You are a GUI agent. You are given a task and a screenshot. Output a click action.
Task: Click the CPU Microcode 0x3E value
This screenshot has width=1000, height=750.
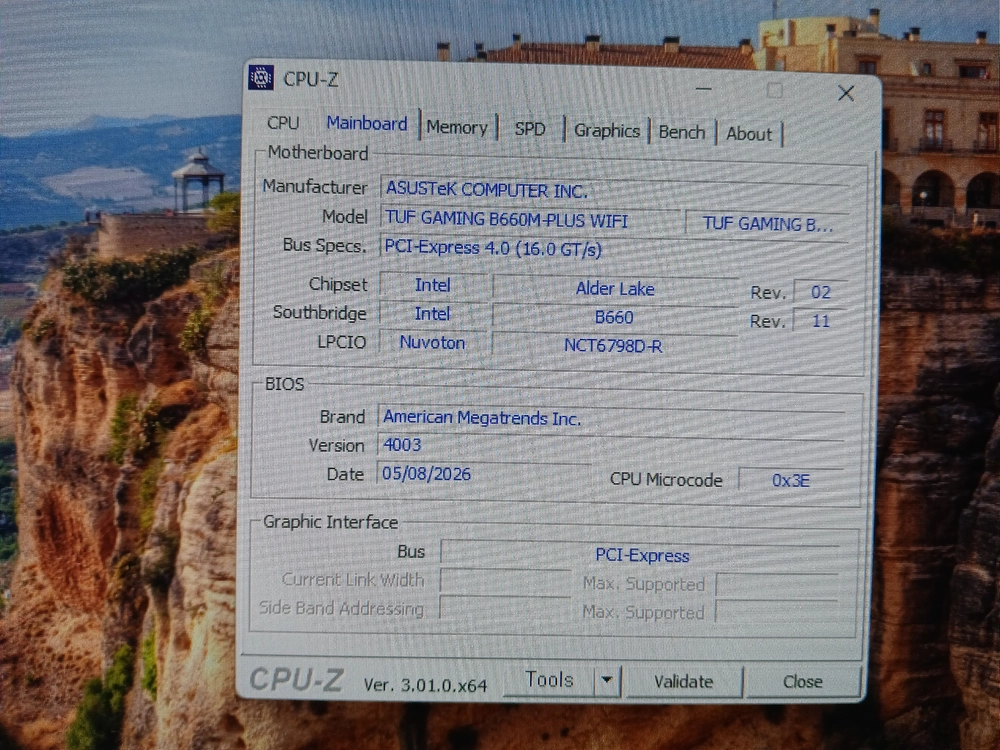coord(791,480)
